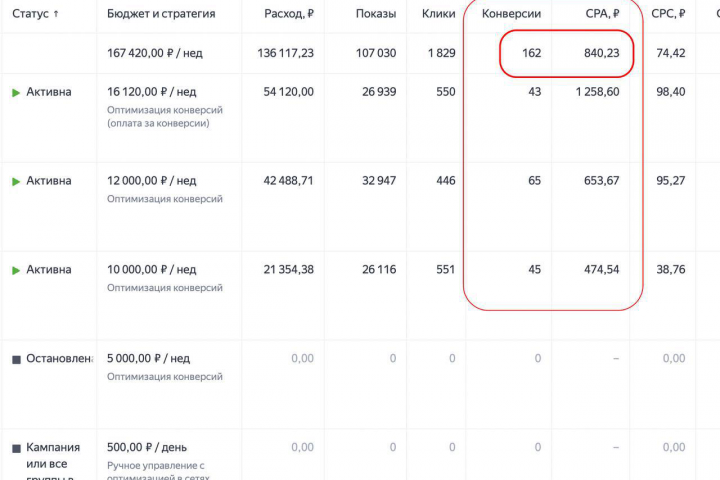The height and width of the screenshot is (480, 720).
Task: Select conversions value 65
Action: pyautogui.click(x=534, y=181)
